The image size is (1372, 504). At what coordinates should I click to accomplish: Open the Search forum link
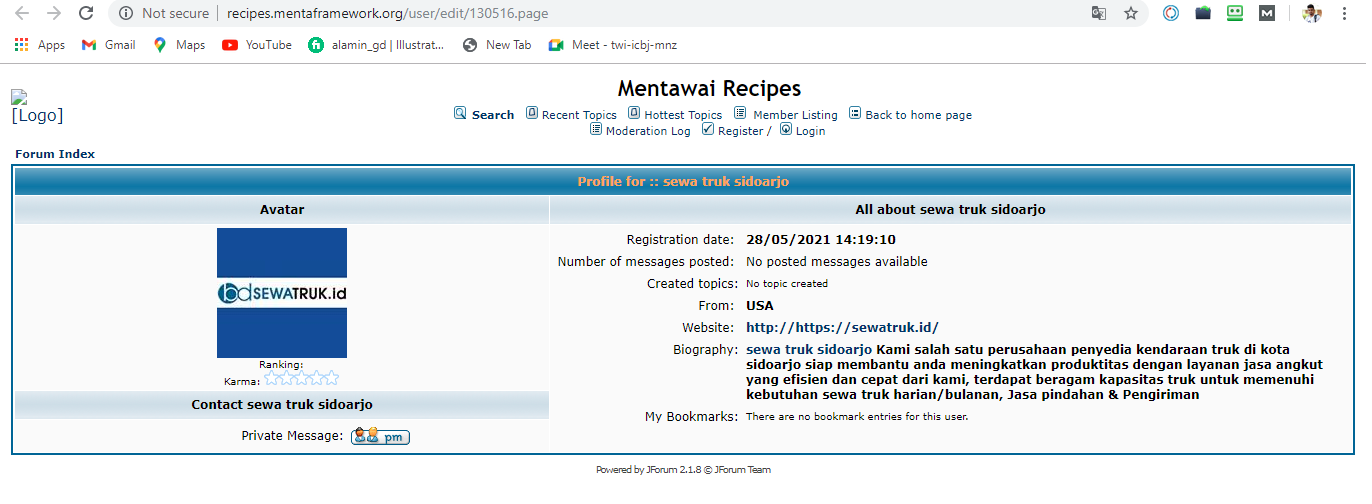click(x=493, y=115)
